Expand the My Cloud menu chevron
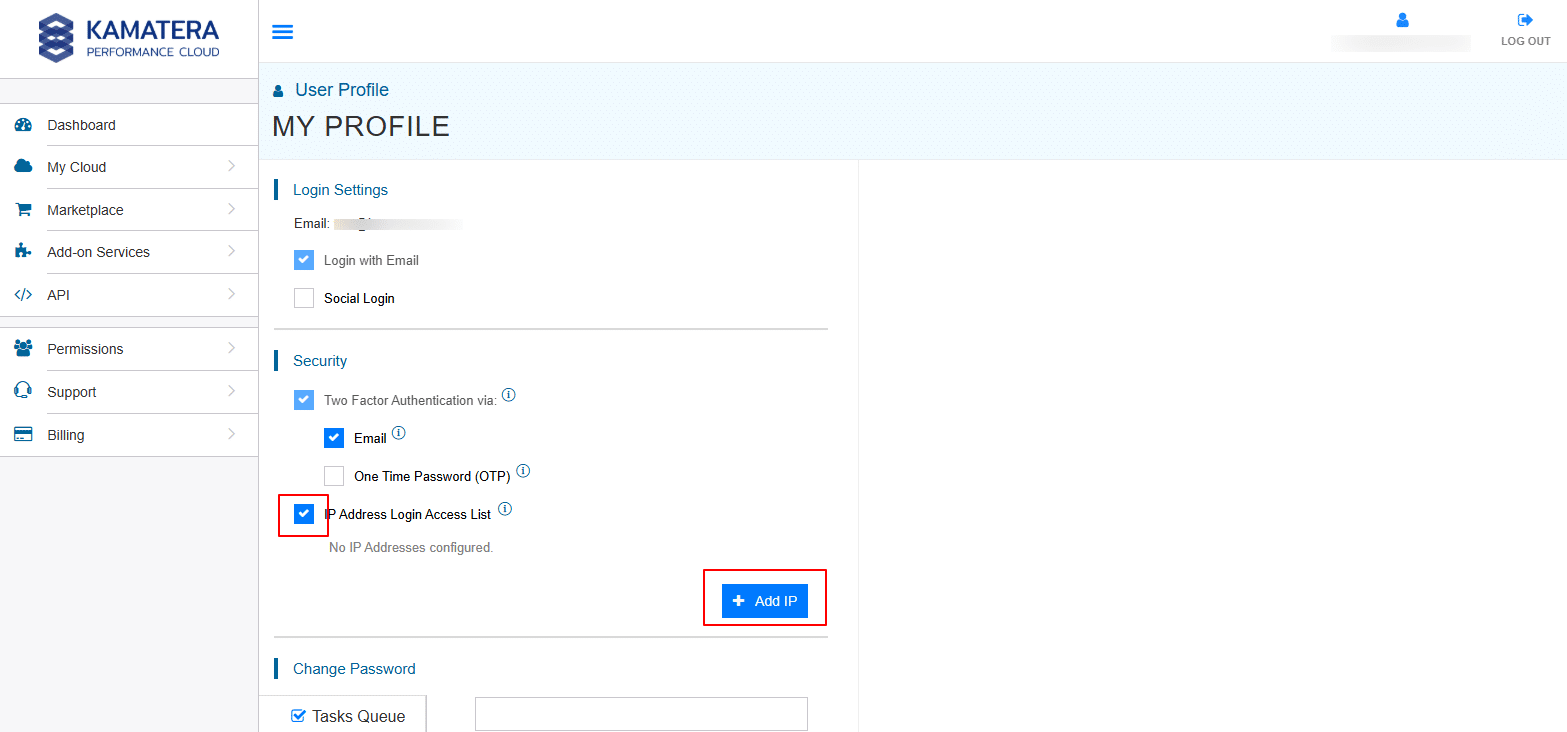This screenshot has width=1567, height=732. pyautogui.click(x=231, y=167)
